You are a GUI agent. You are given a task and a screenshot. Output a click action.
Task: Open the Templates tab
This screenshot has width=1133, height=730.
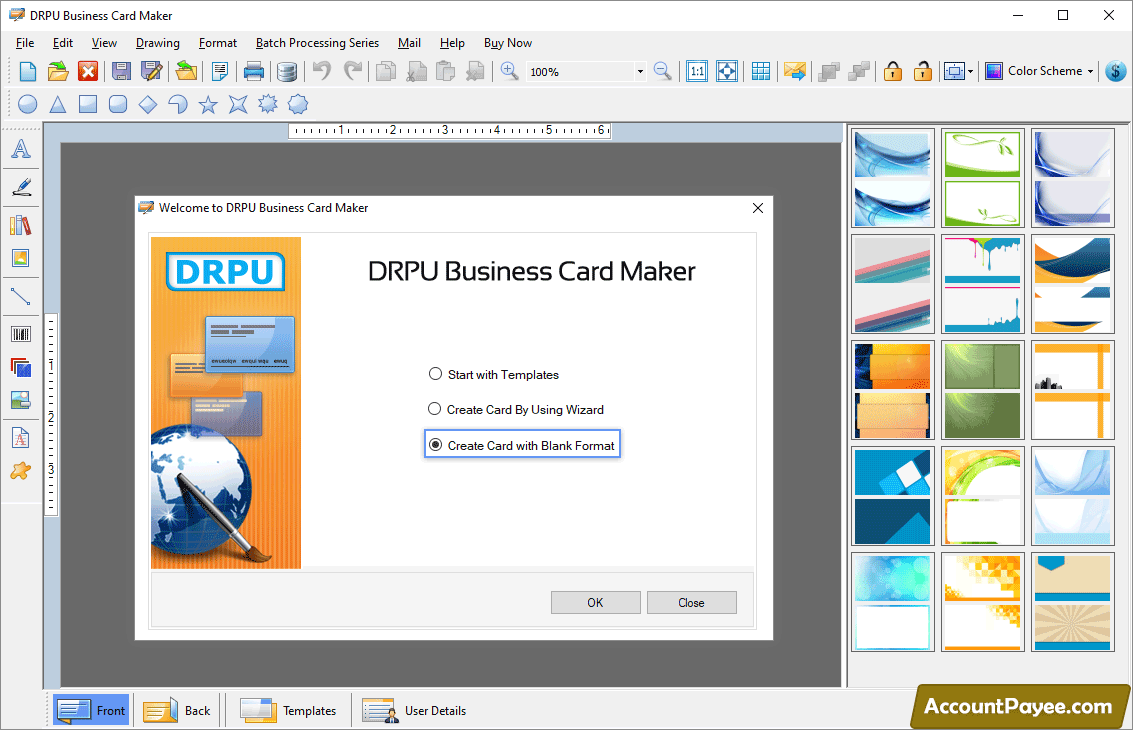pos(288,710)
